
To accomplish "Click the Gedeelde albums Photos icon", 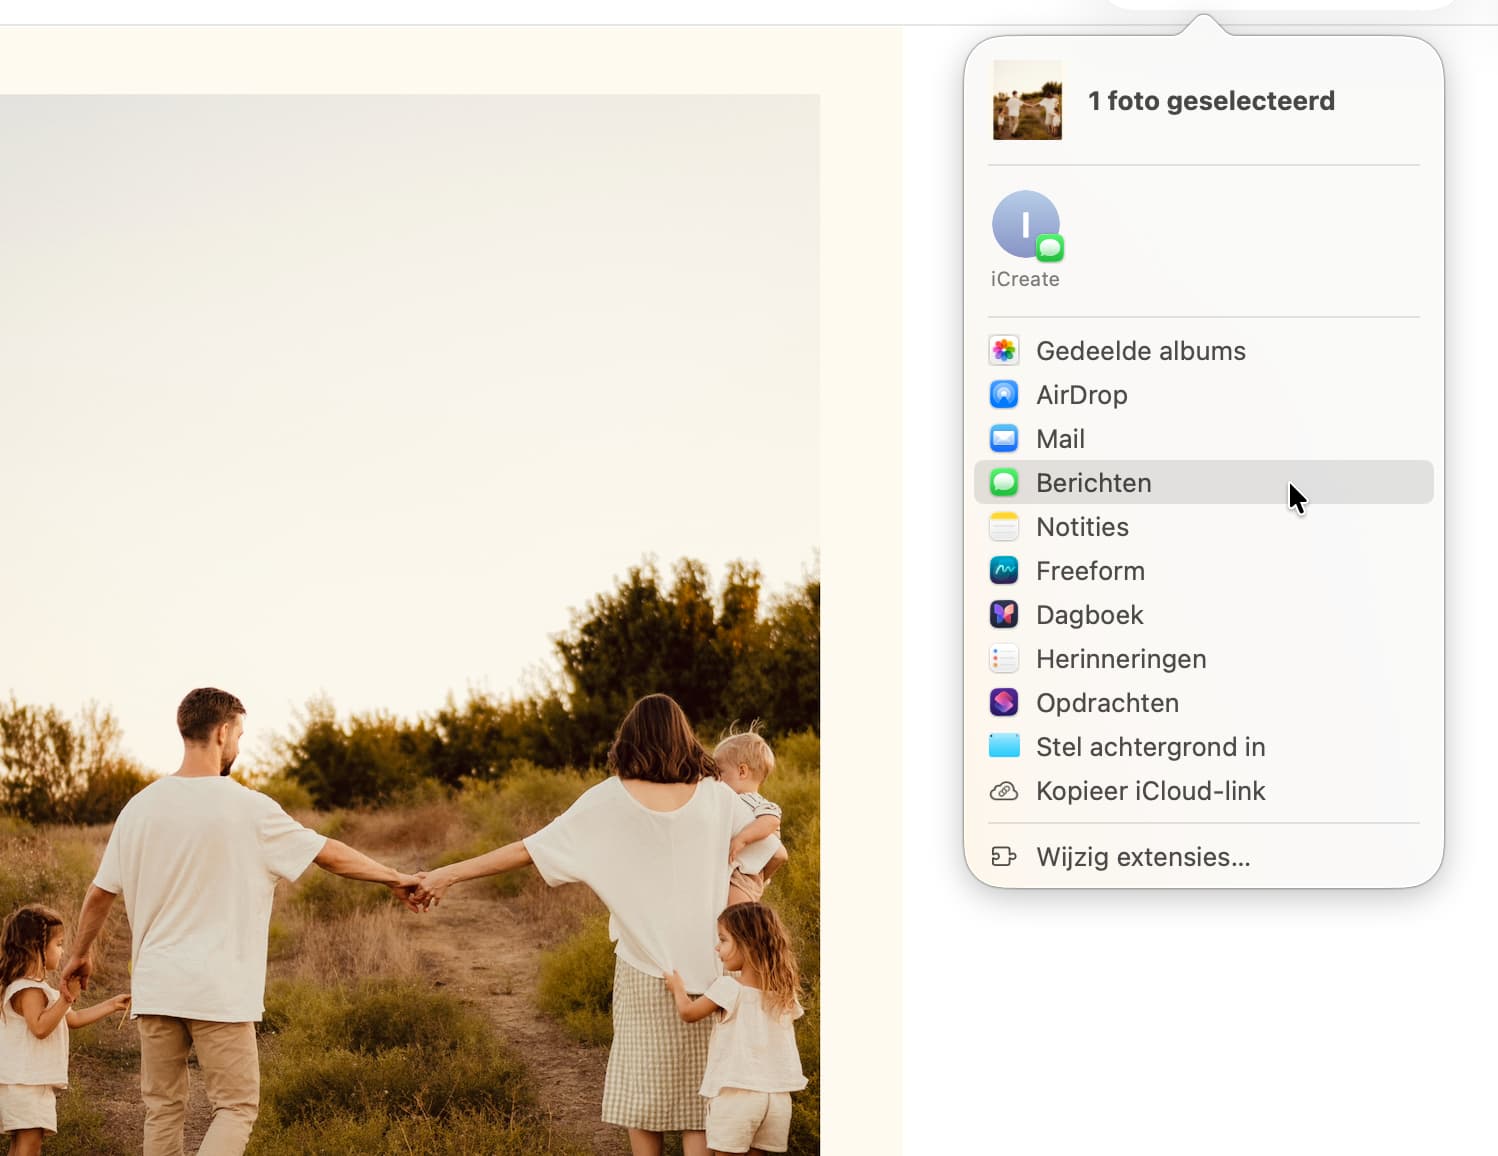I will pyautogui.click(x=1004, y=351).
